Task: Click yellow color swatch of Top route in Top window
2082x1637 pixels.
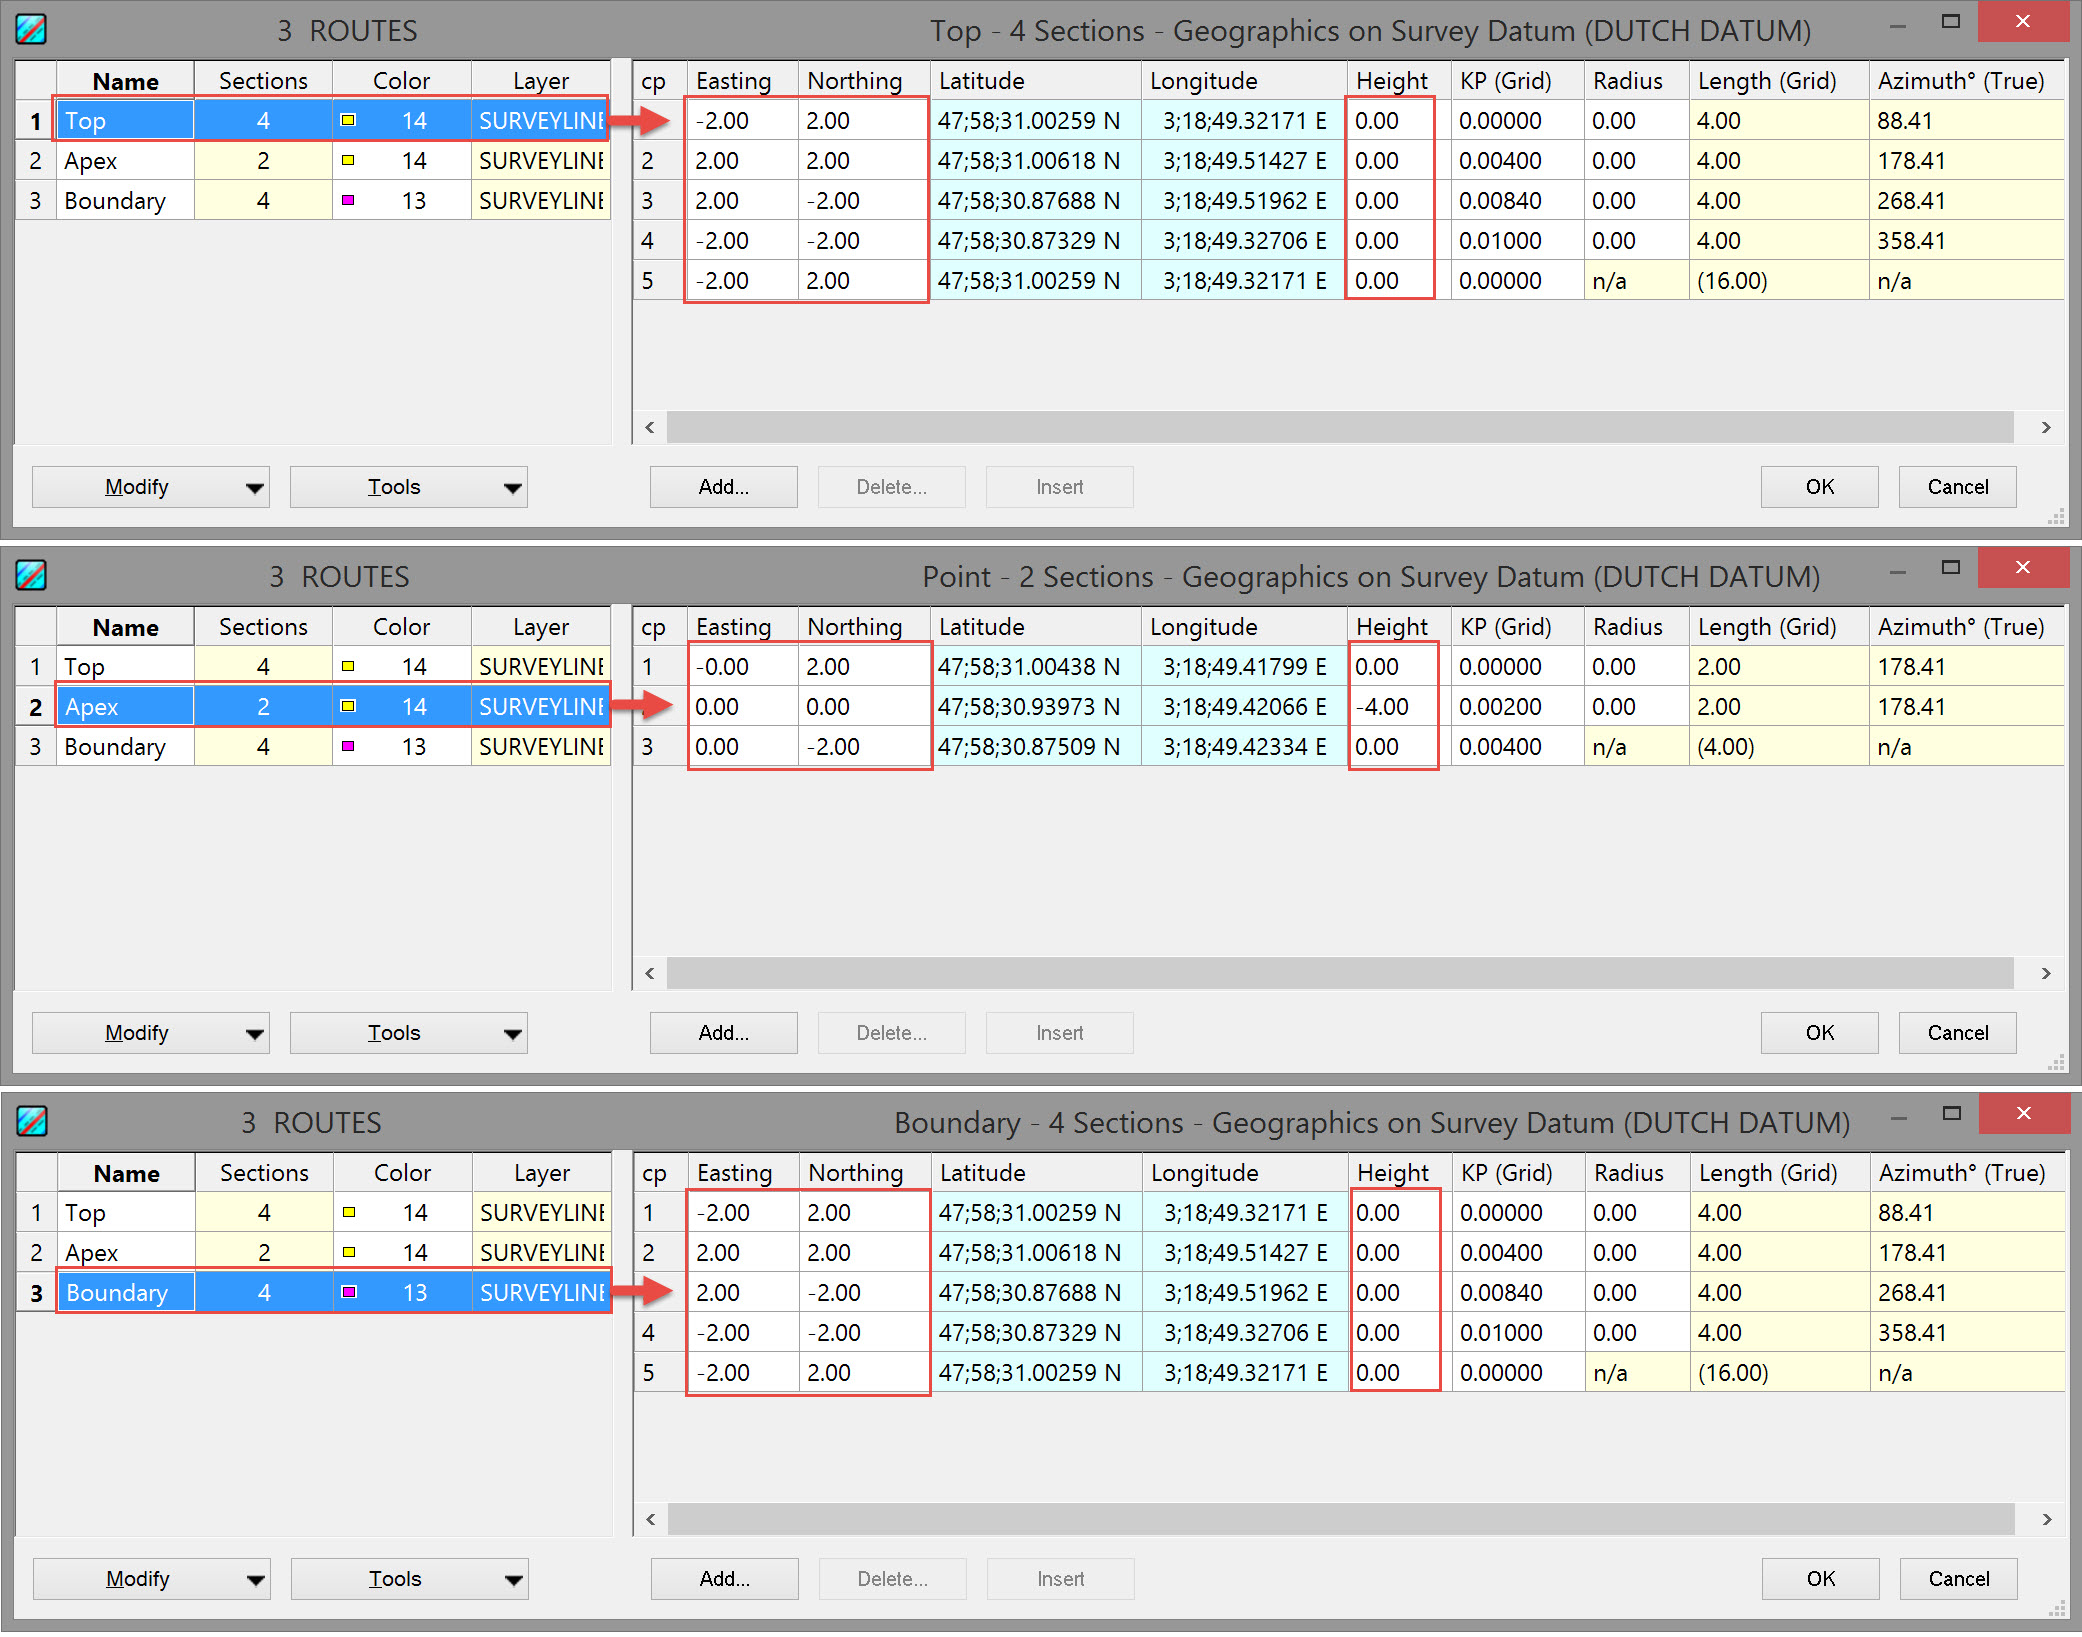Action: 348,120
